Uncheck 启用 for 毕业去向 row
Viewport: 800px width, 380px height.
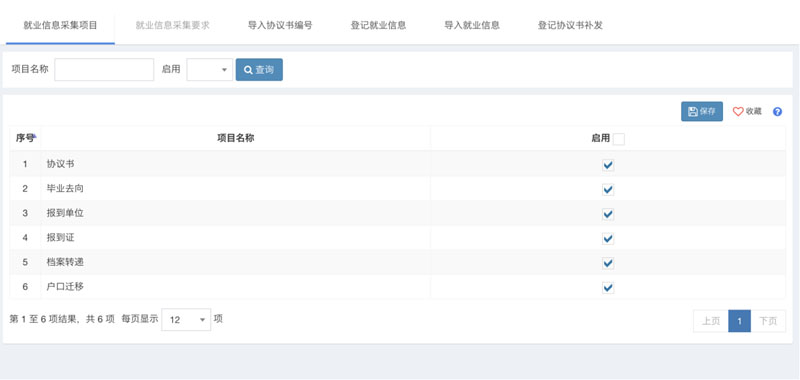[608, 190]
